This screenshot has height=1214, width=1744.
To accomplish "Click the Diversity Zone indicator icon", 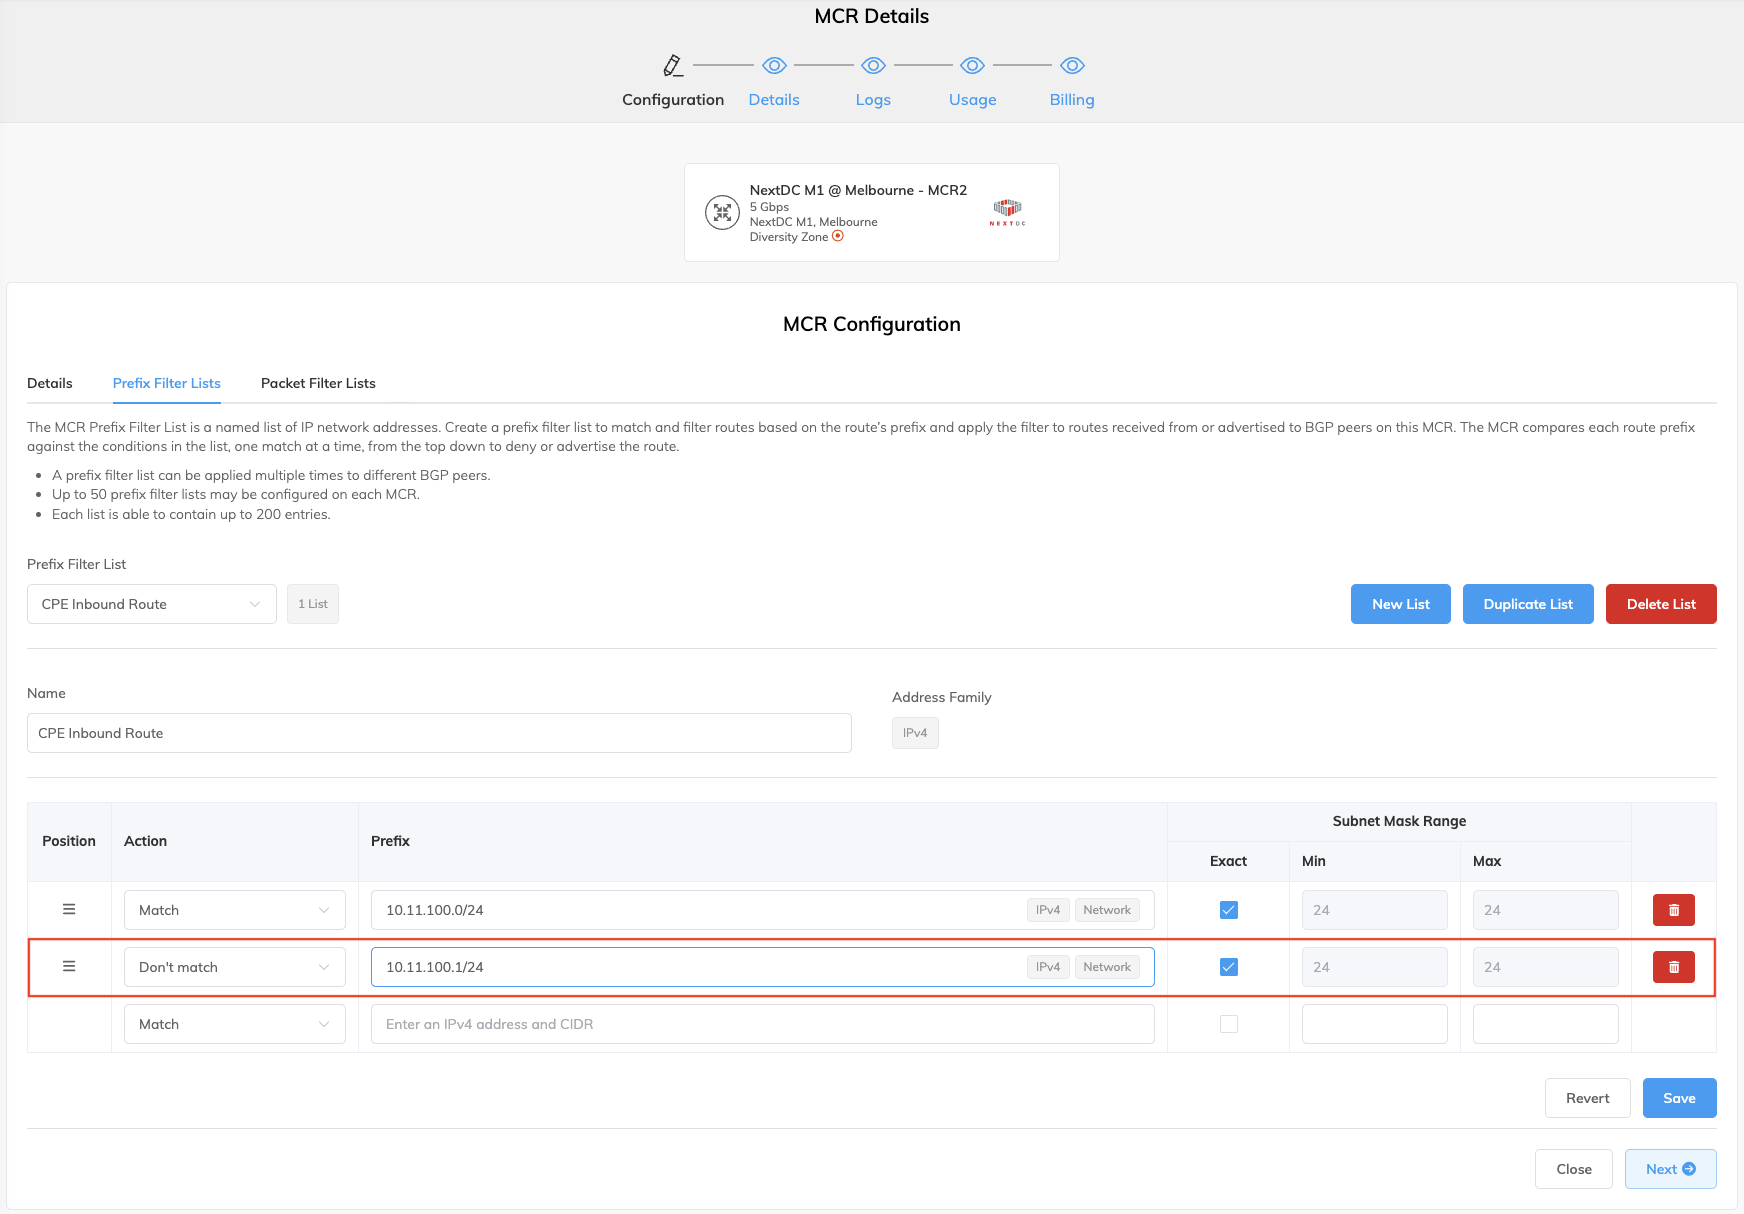I will click(838, 237).
